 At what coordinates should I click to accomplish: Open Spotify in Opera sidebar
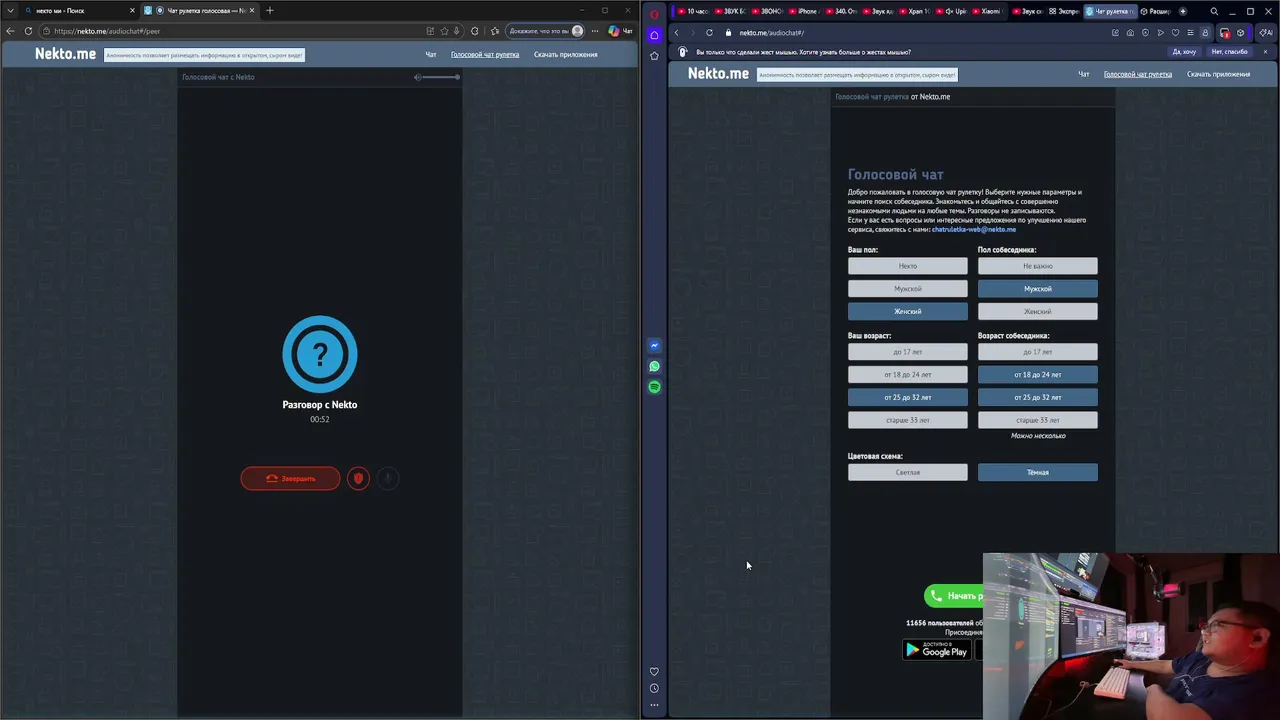pos(654,387)
